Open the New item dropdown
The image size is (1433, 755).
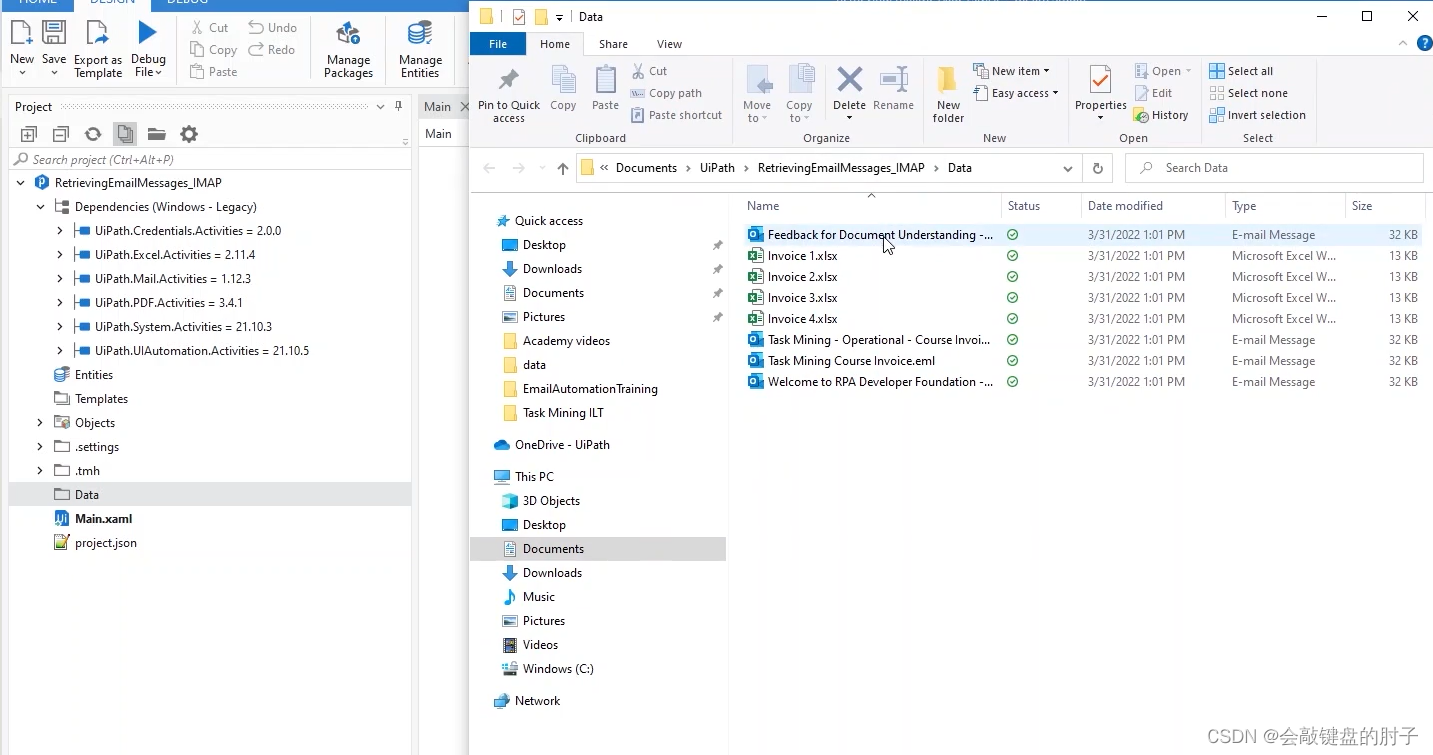coord(1011,71)
